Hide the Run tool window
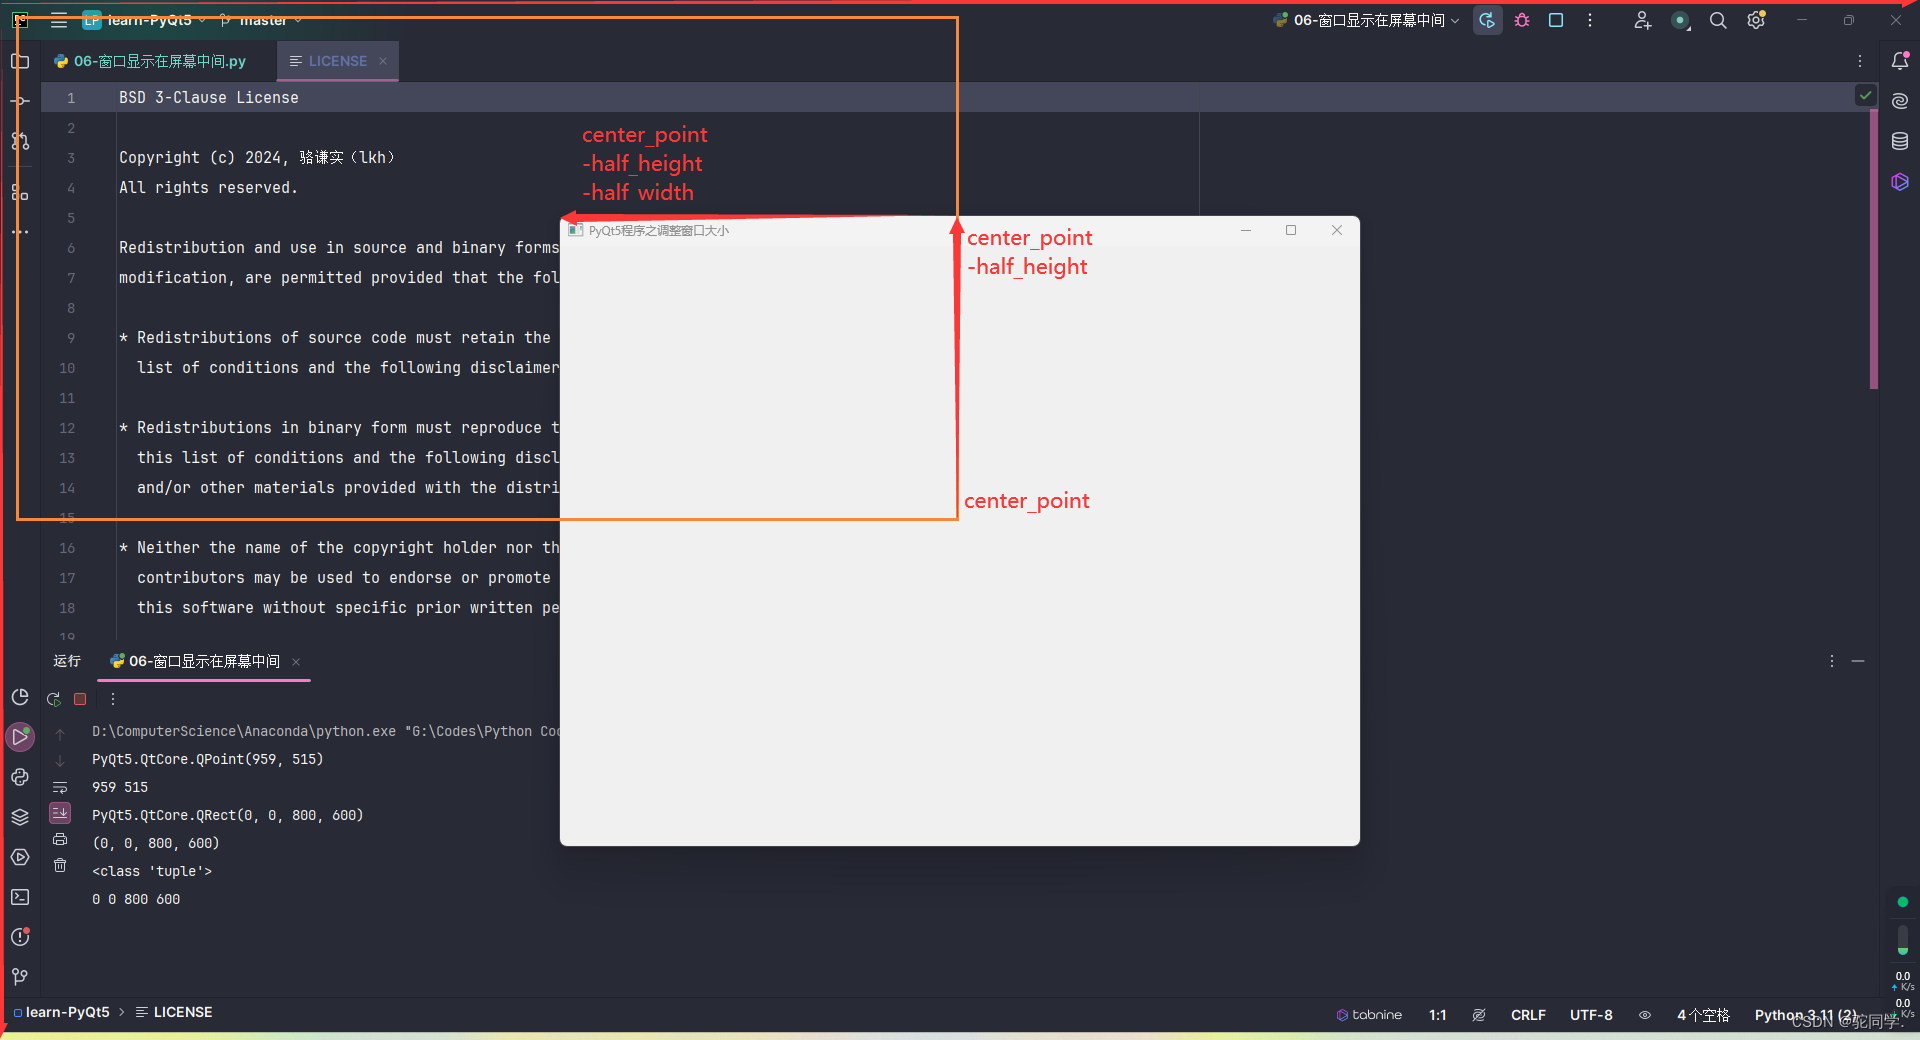This screenshot has height=1040, width=1920. click(1858, 661)
